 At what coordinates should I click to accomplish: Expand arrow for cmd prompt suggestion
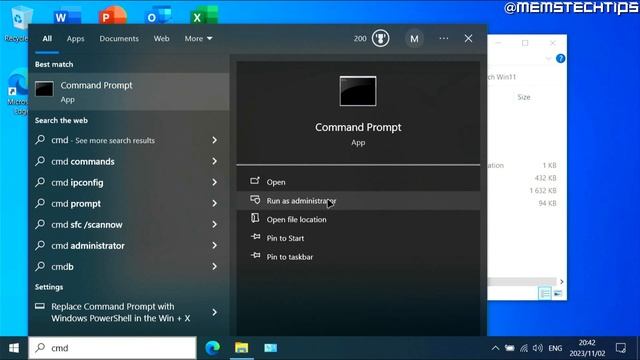click(x=214, y=203)
